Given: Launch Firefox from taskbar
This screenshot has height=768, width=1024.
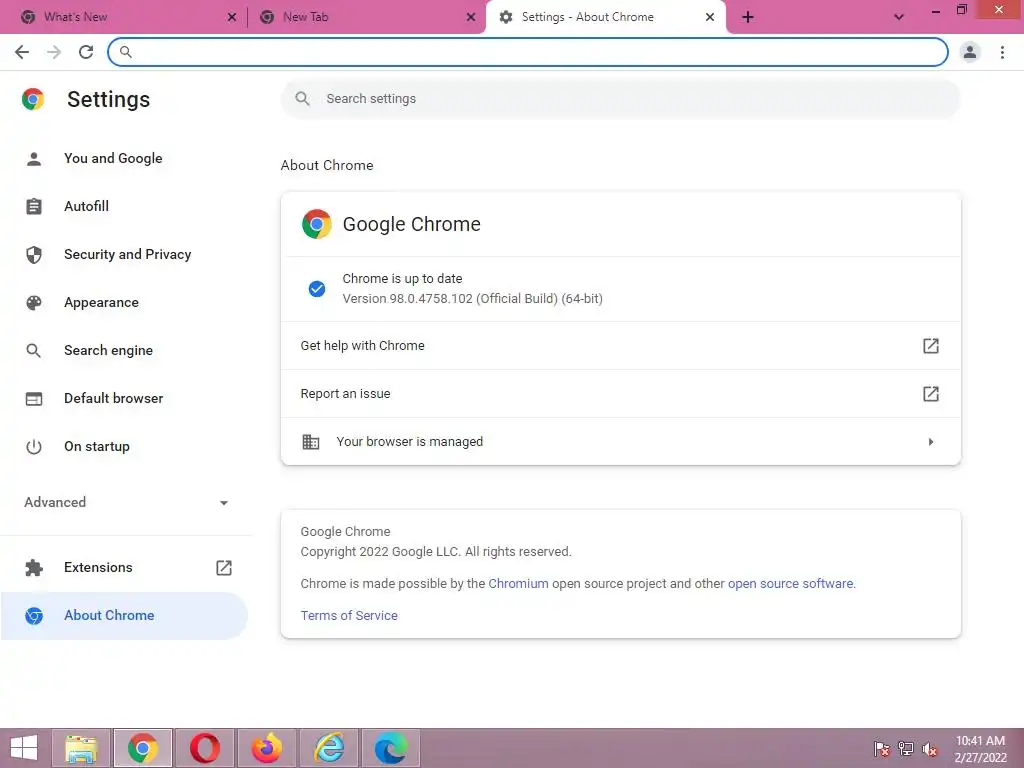Looking at the screenshot, I should 266,748.
